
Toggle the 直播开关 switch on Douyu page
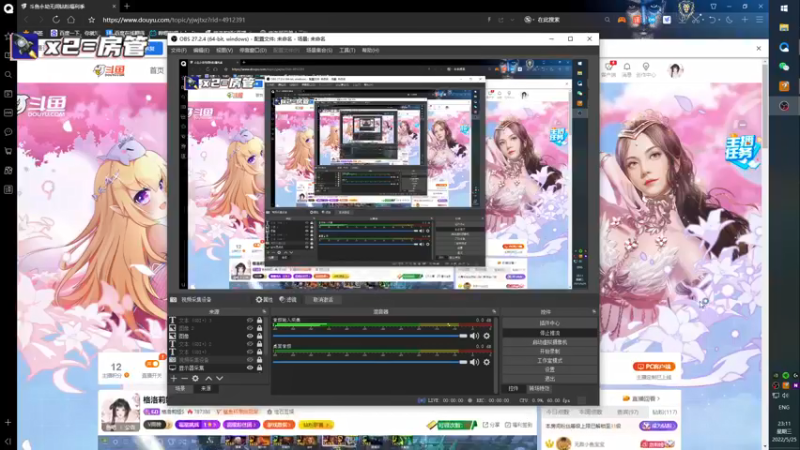(x=152, y=364)
